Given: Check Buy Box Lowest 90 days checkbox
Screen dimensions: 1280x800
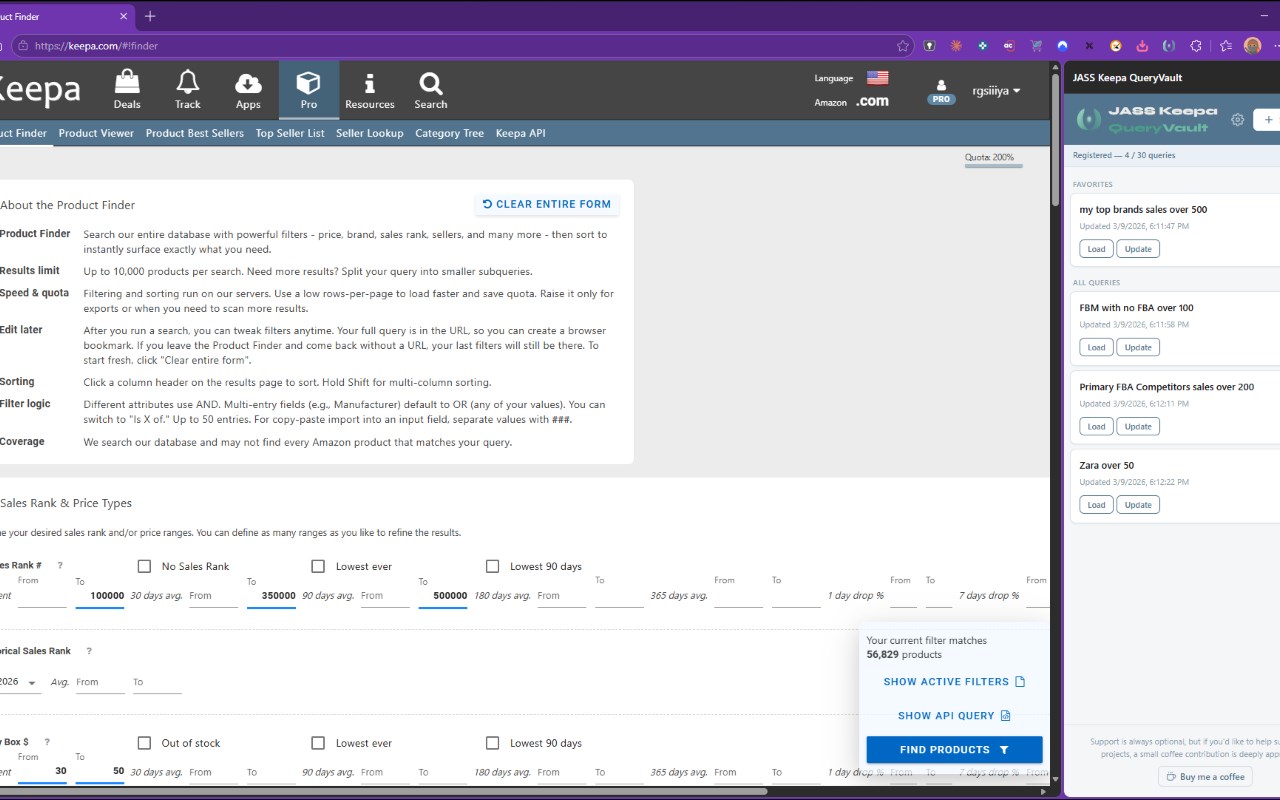Looking at the screenshot, I should click(492, 743).
